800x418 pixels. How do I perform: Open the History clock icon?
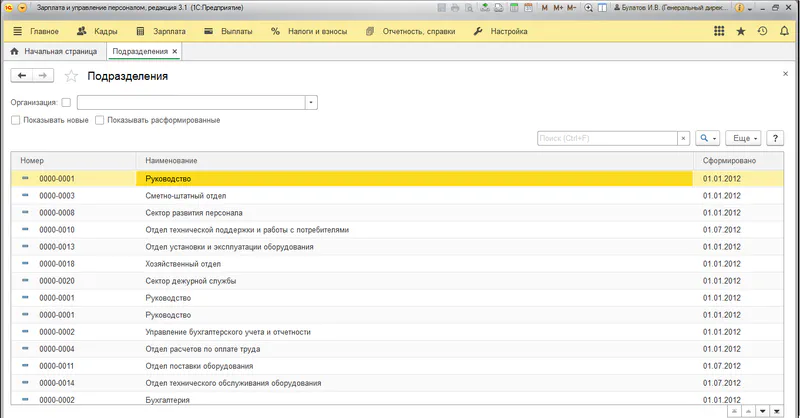pyautogui.click(x=762, y=31)
